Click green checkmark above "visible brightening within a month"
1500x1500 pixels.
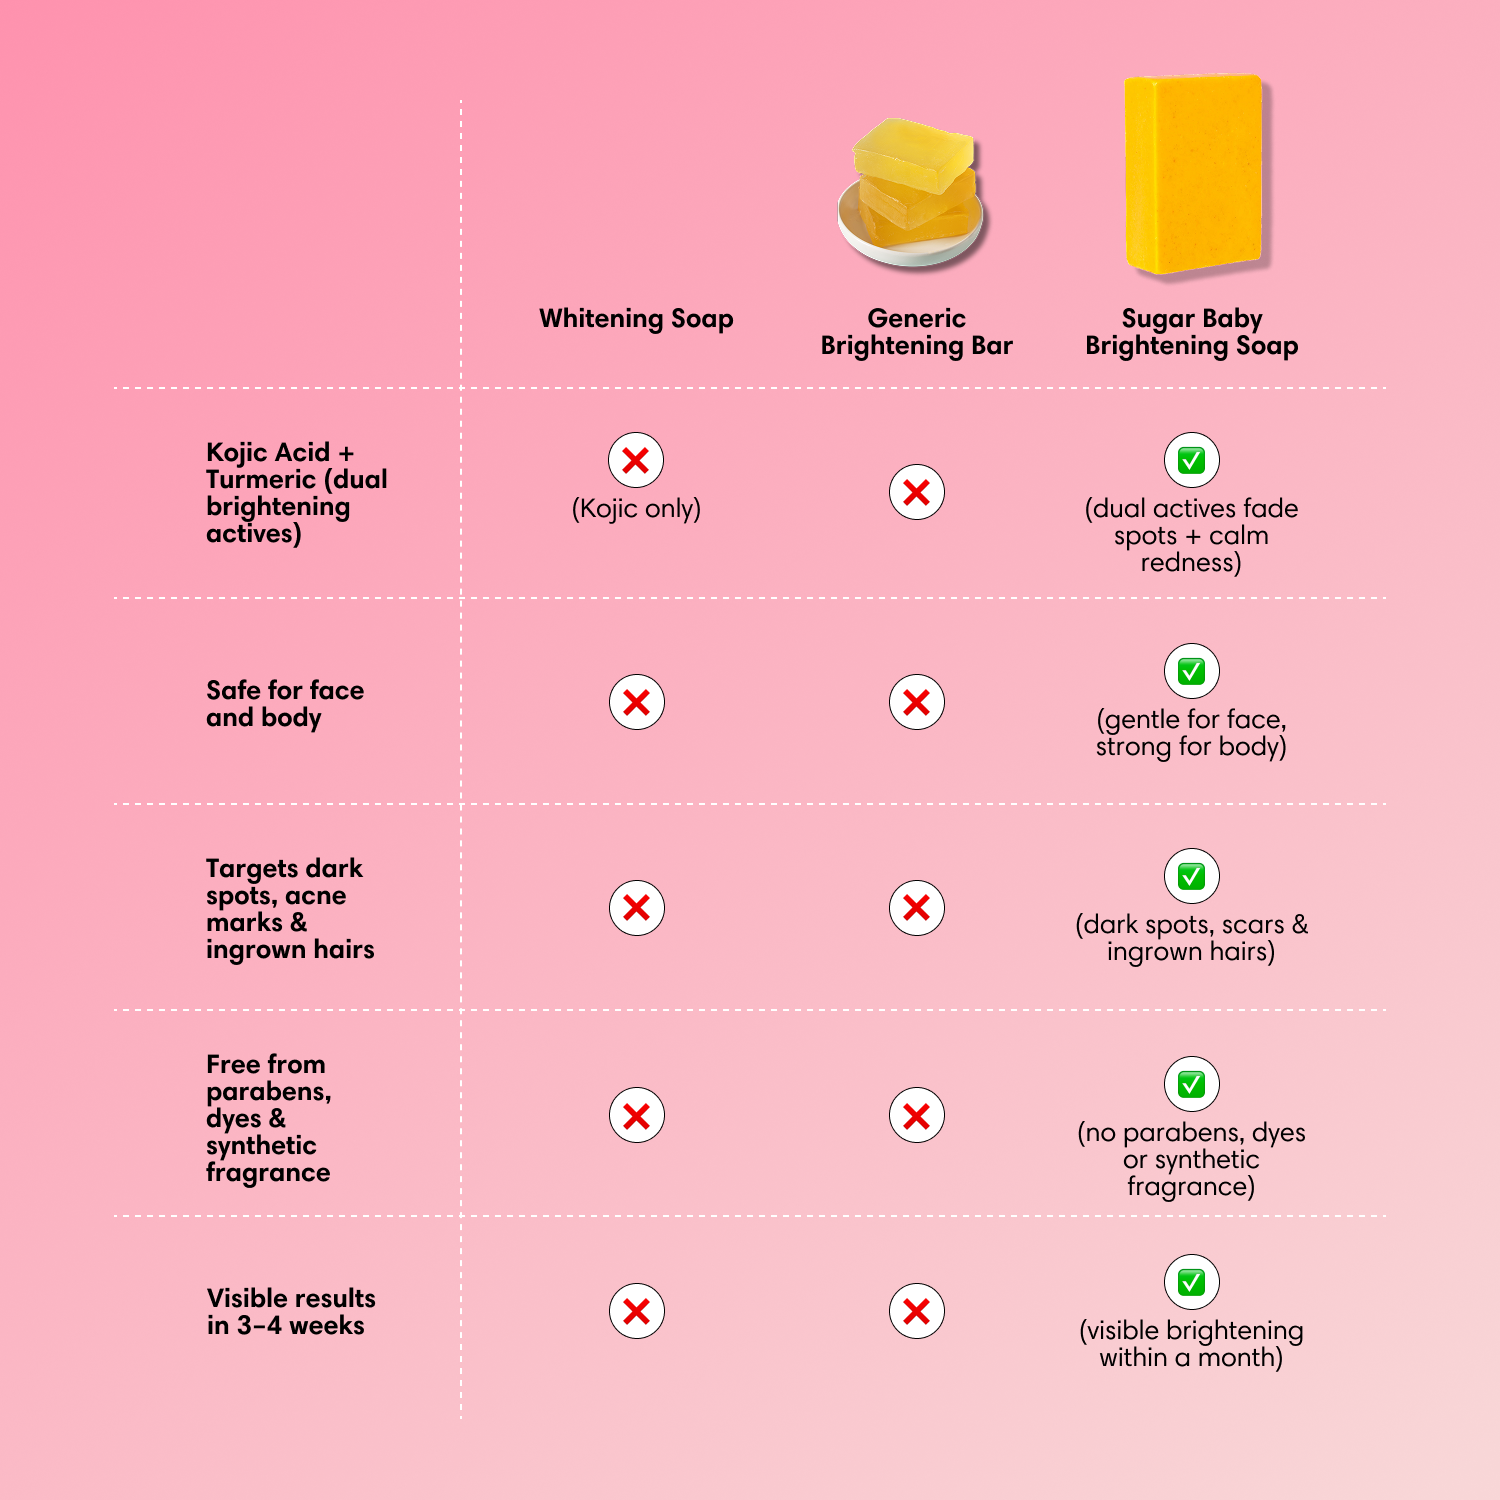(x=1191, y=1282)
